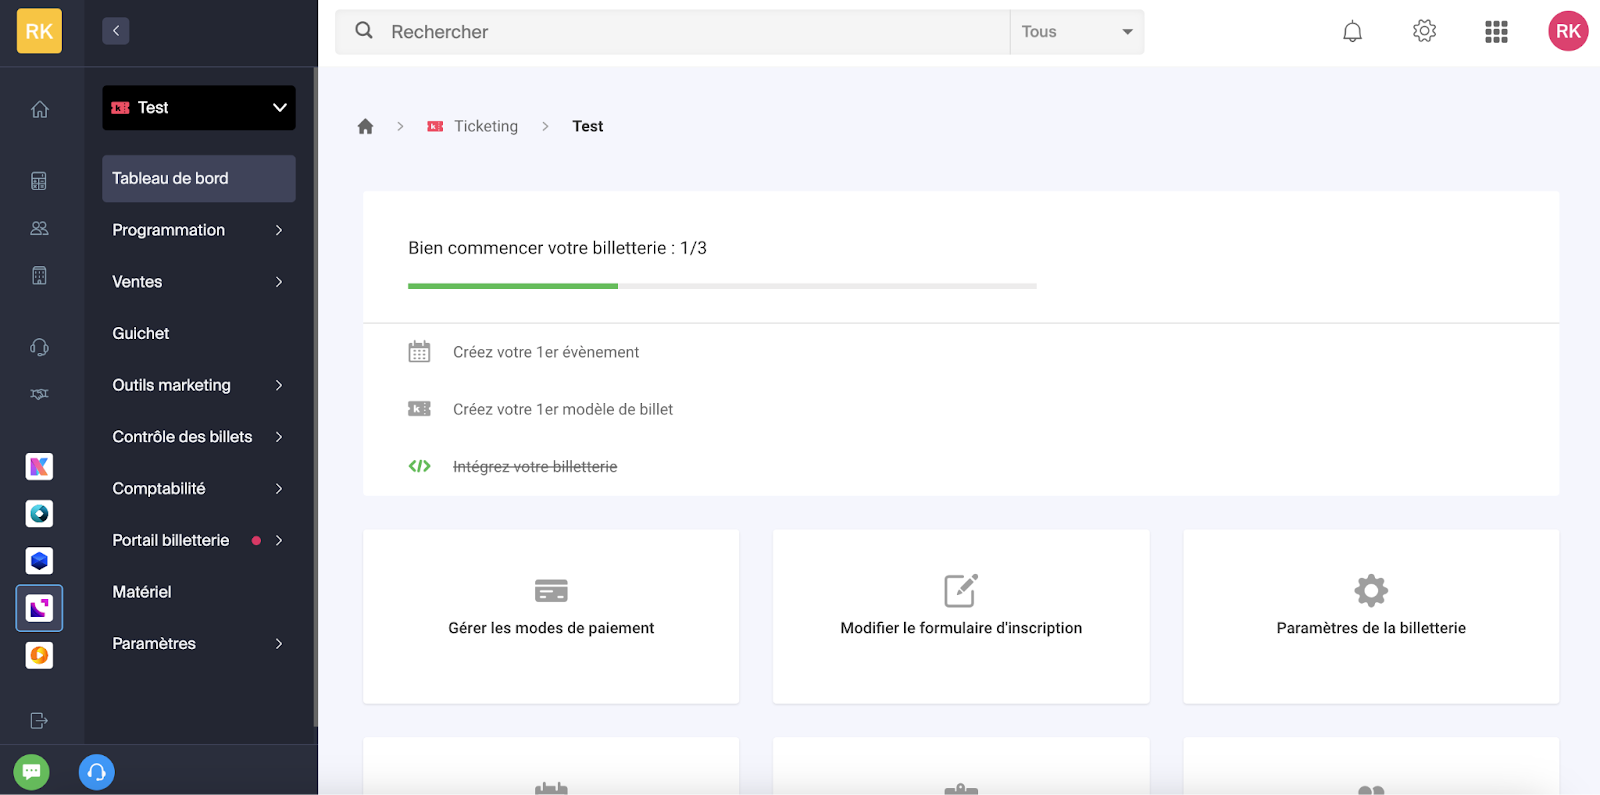
Task: Expand the Programmation submenu
Action: 198,230
